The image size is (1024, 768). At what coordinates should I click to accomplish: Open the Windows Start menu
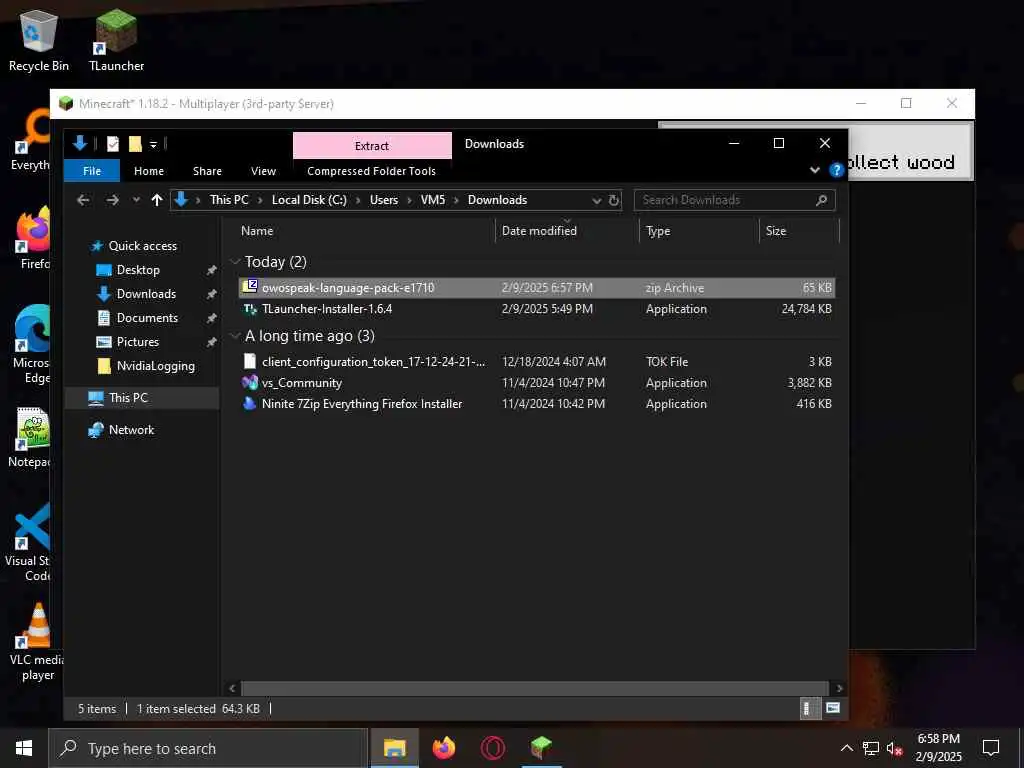[24, 748]
